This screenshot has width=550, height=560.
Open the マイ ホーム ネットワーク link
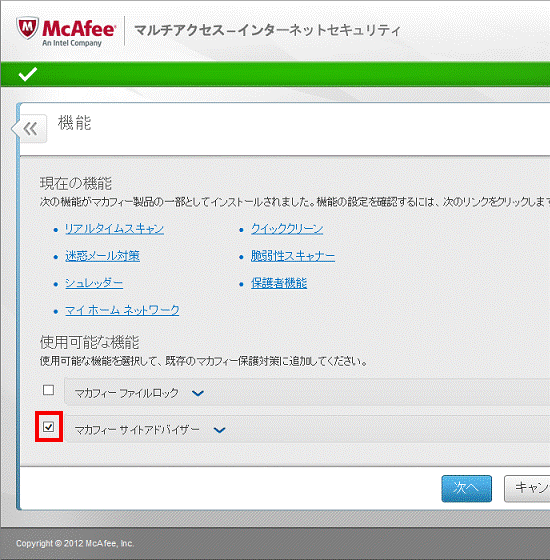click(x=122, y=310)
